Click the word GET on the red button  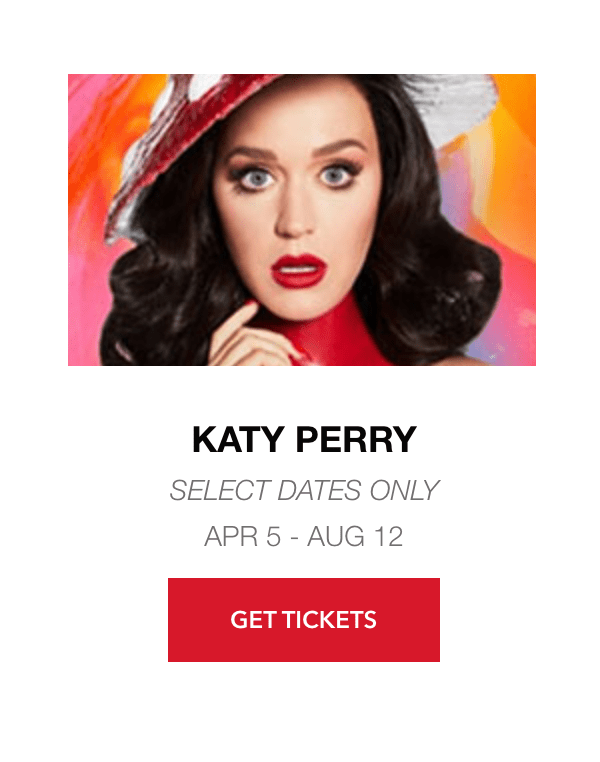[253, 620]
